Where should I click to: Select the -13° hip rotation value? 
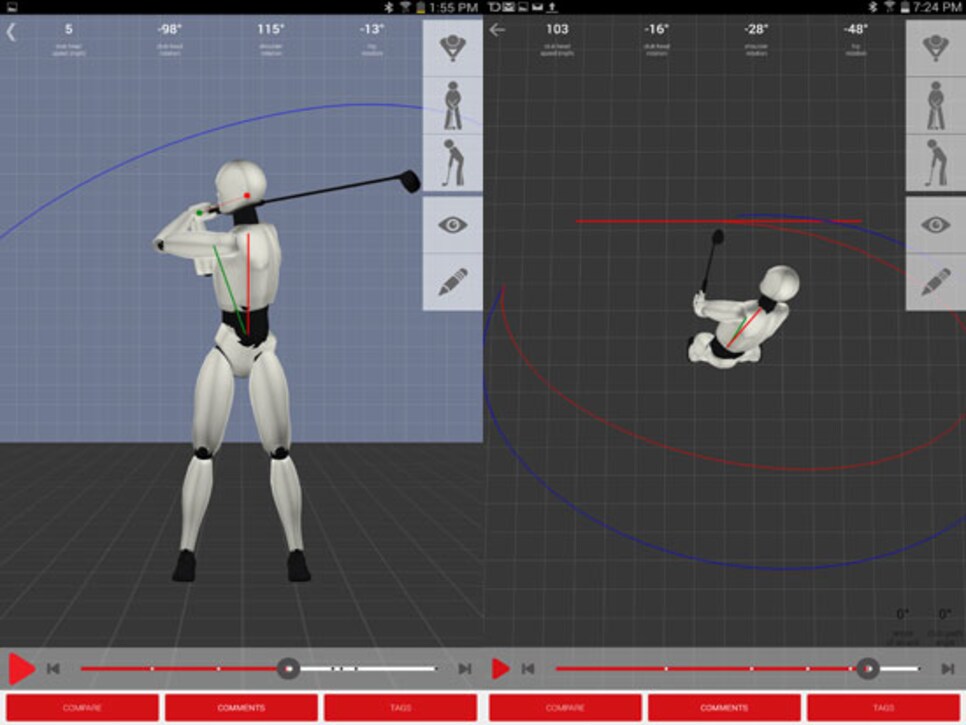[372, 29]
